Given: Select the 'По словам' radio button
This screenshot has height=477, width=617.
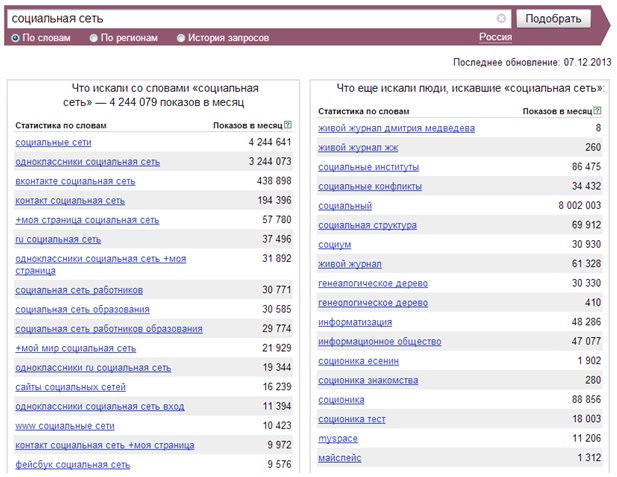Looking at the screenshot, I should [x=15, y=38].
